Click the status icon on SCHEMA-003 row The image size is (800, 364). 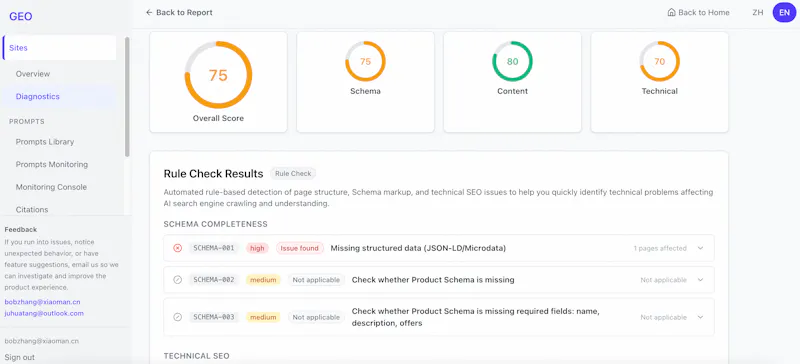178,317
